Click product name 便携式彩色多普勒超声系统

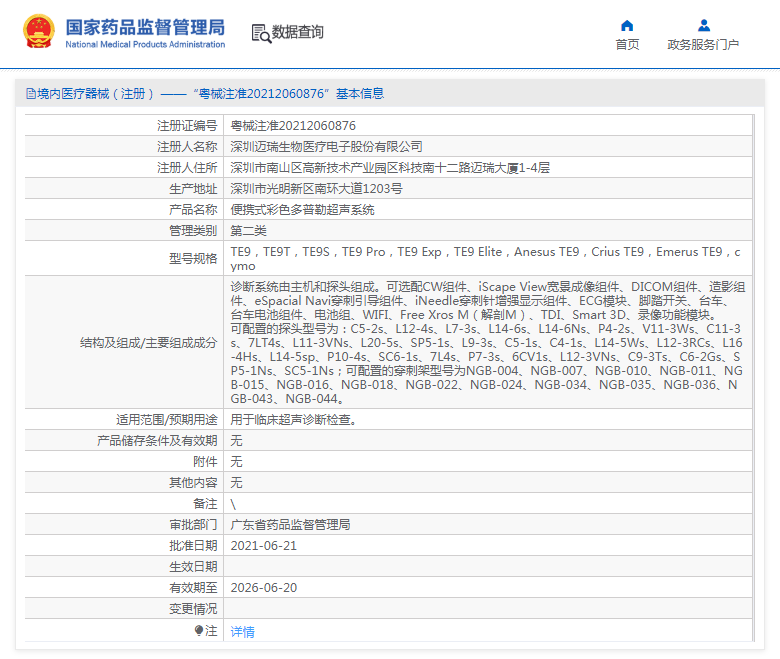tap(302, 209)
